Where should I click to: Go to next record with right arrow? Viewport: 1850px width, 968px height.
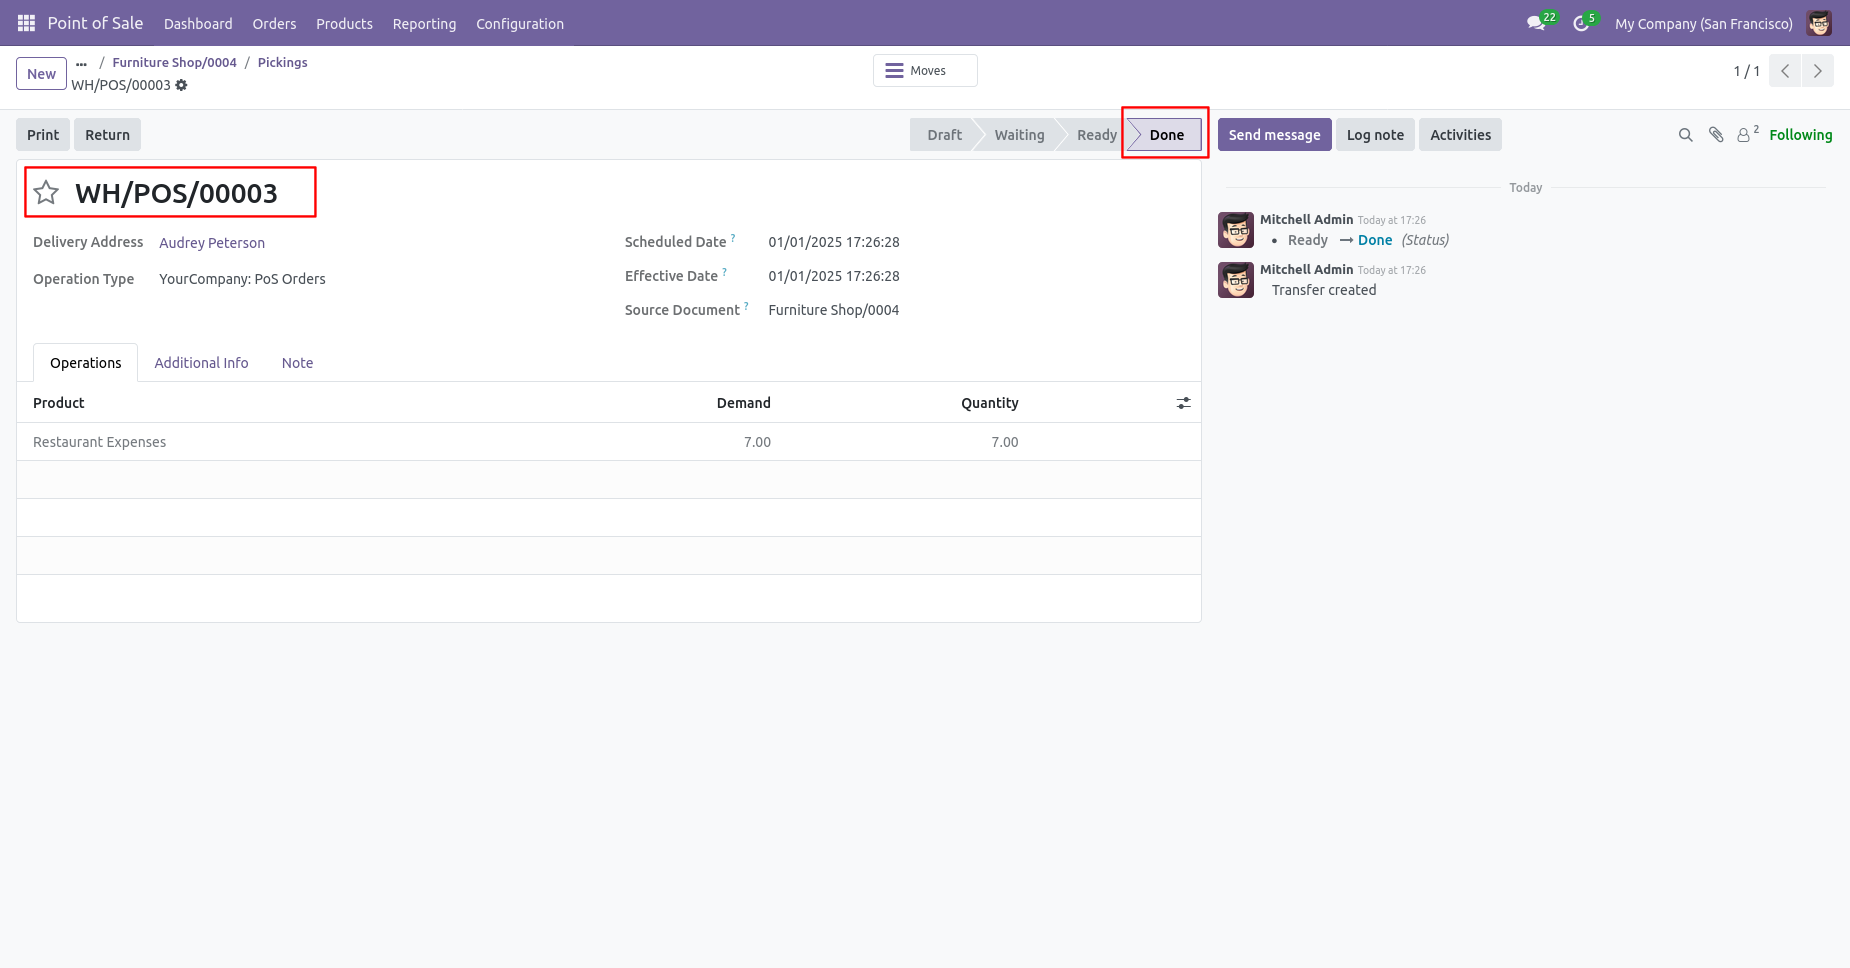click(x=1817, y=71)
